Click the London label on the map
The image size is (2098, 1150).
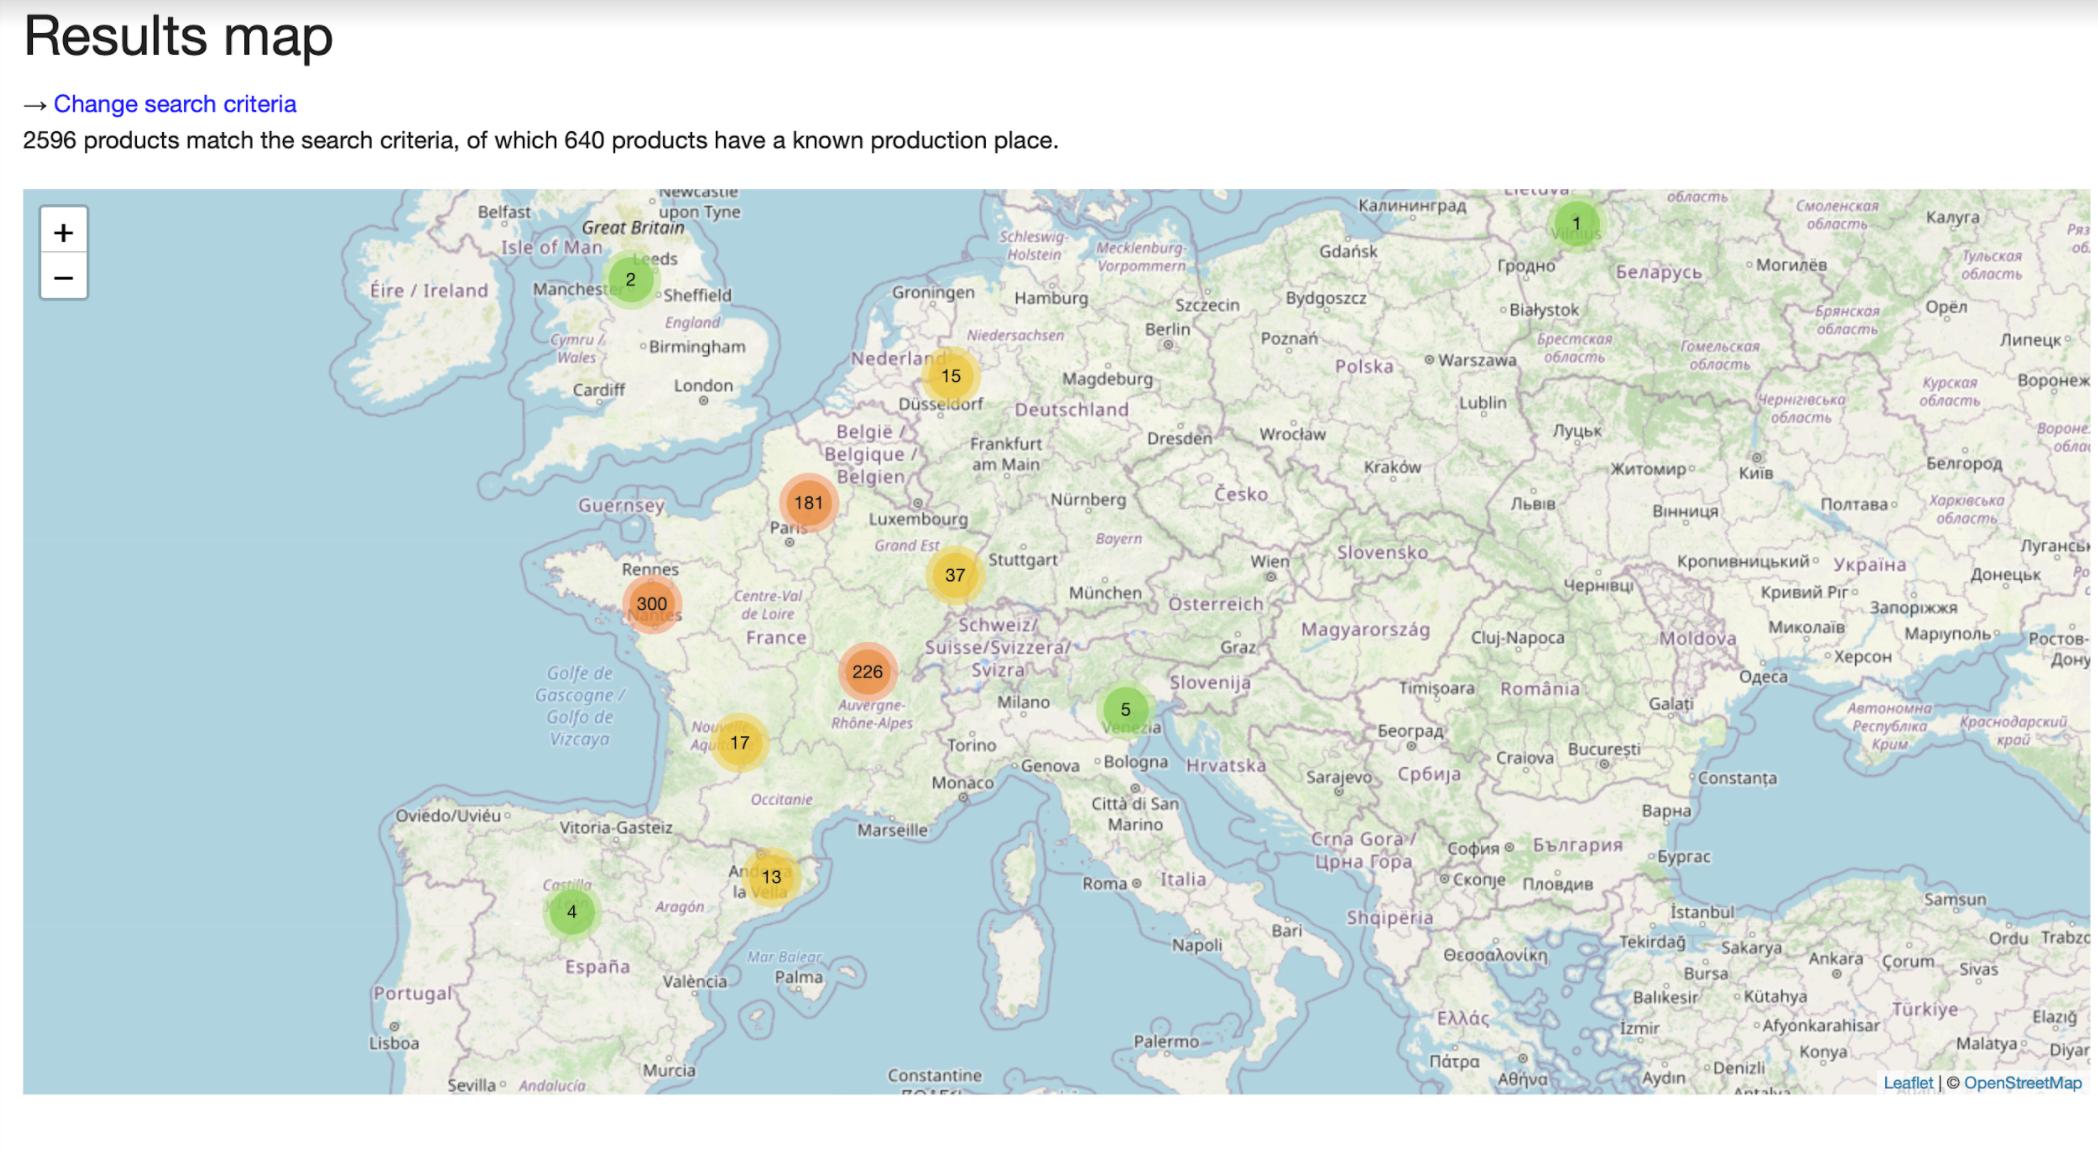pyautogui.click(x=703, y=386)
